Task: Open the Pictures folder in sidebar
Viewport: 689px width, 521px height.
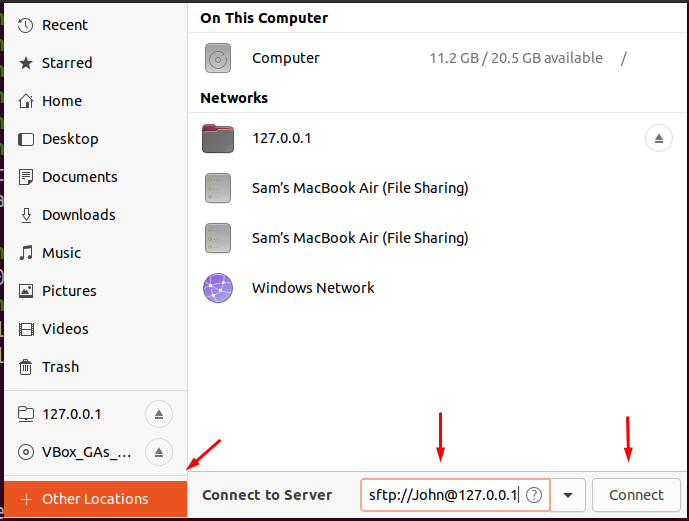Action: pyautogui.click(x=95, y=291)
